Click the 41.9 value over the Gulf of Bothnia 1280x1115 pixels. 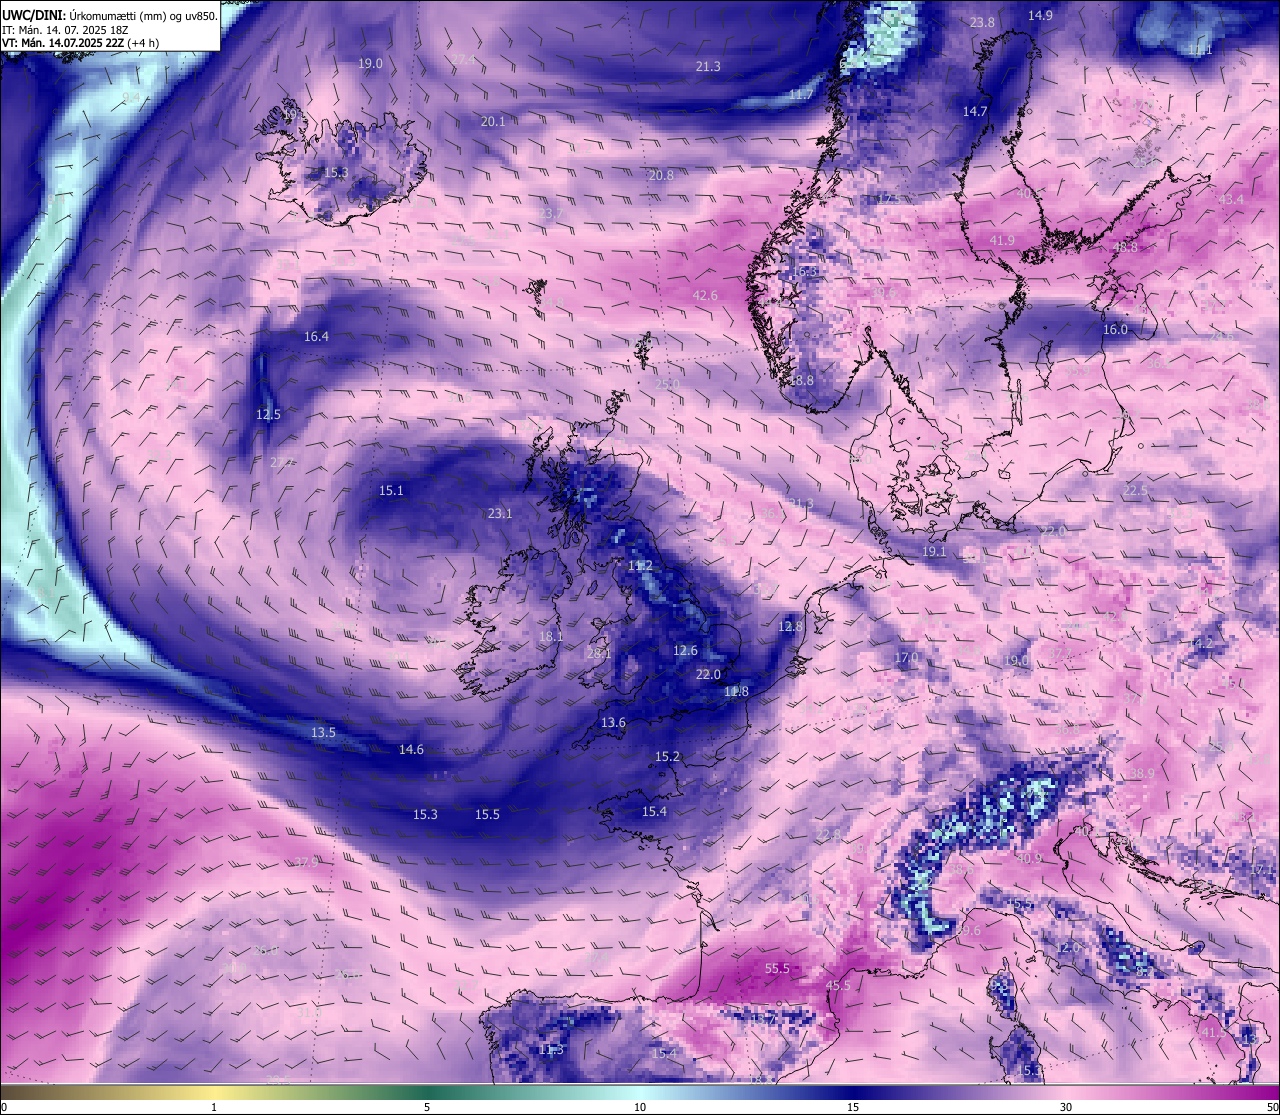click(1002, 241)
